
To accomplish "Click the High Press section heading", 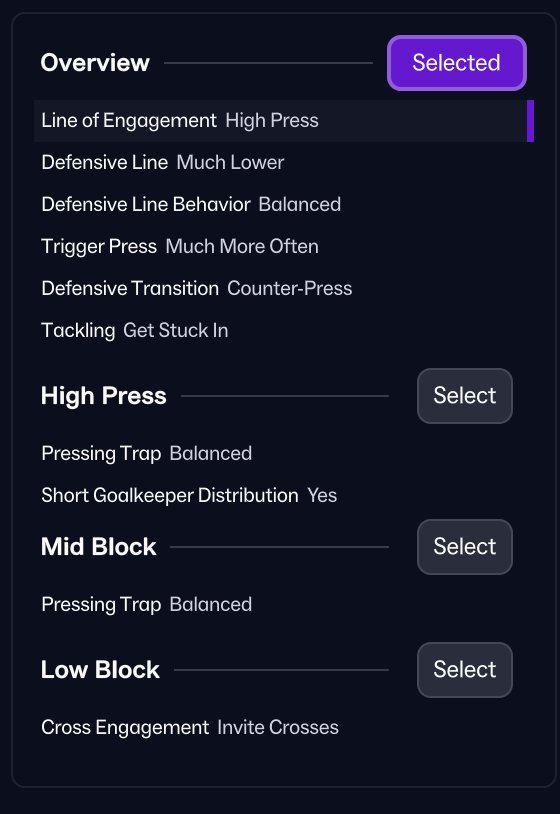I will (x=103, y=396).
